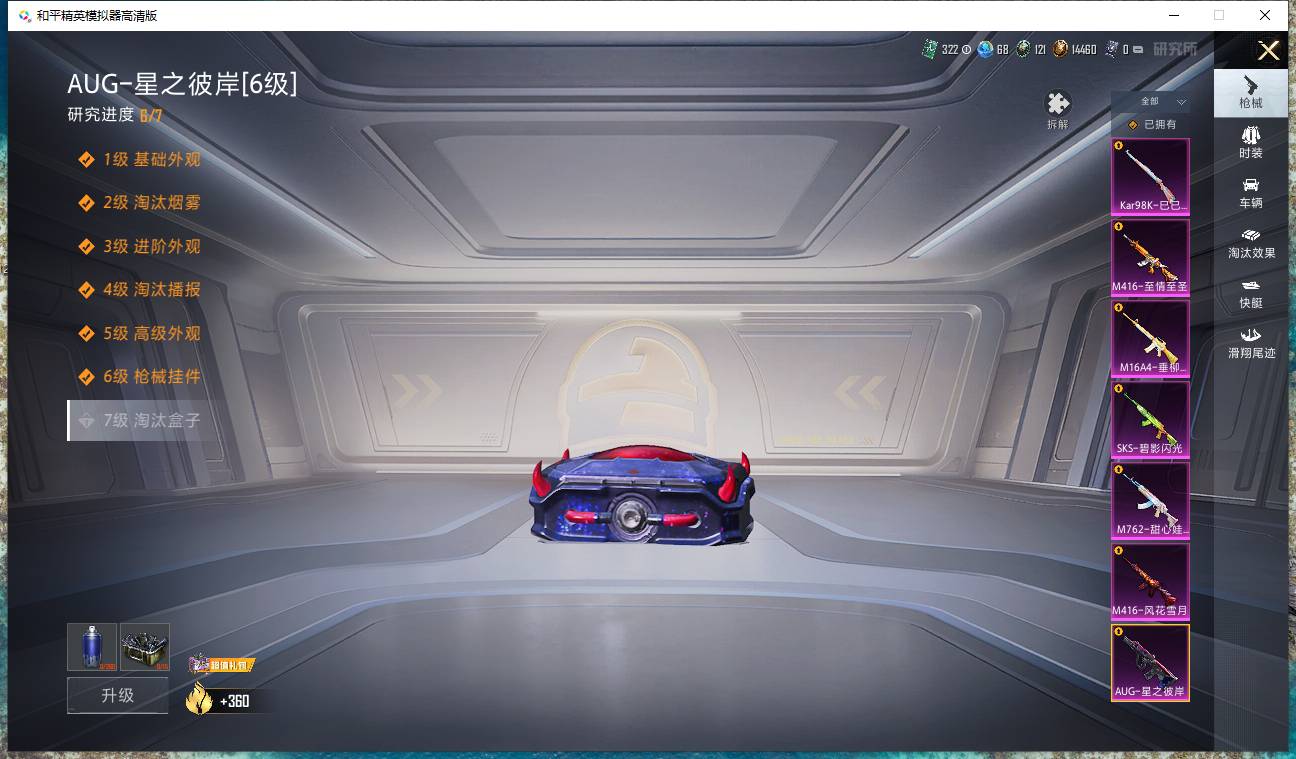Image resolution: width=1296 pixels, height=759 pixels.
Task: Toggle the 已拥有 owned filter checkbox
Action: (x=1133, y=125)
